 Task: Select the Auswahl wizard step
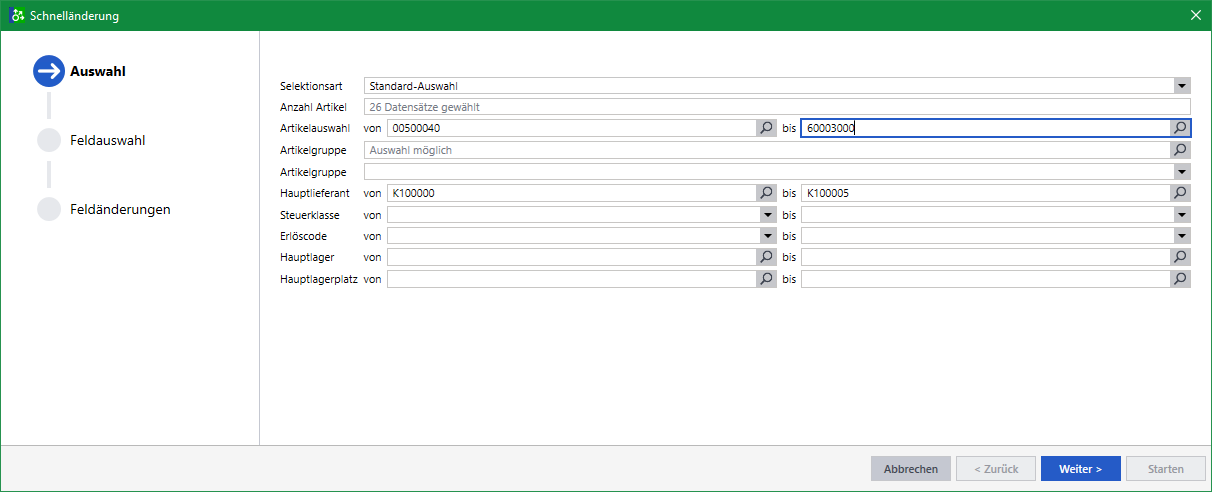click(97, 71)
